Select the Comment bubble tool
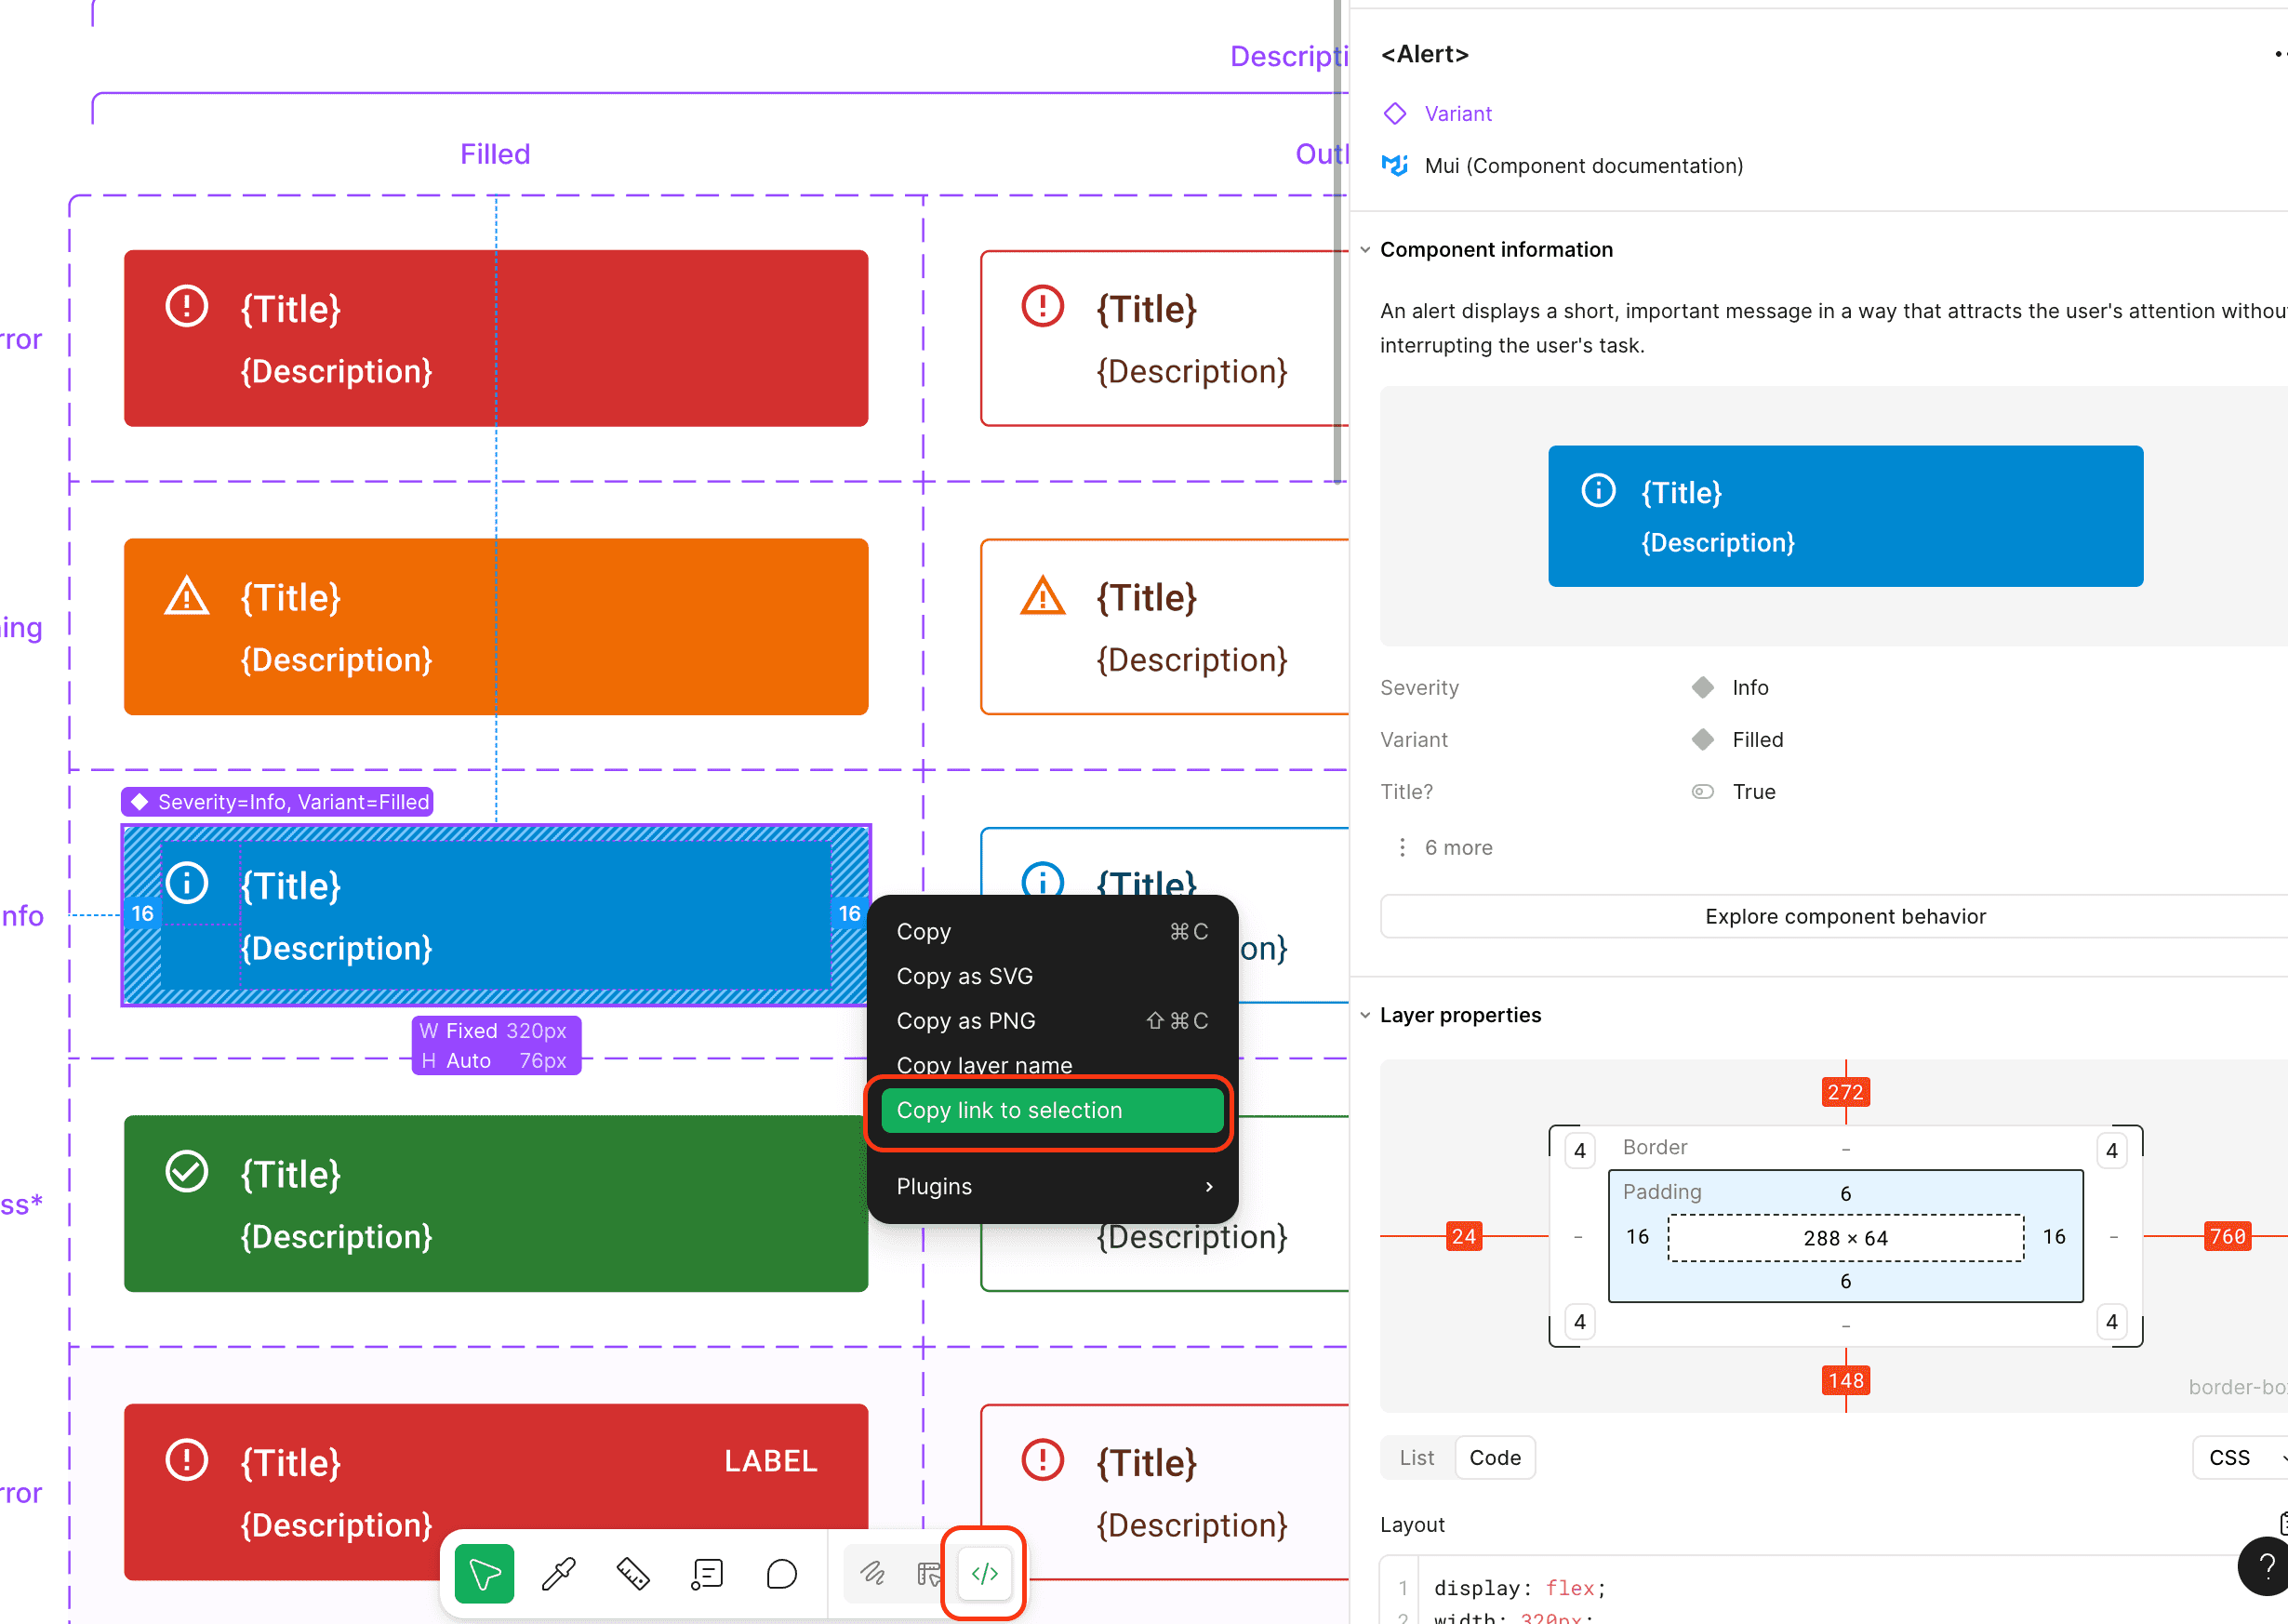The height and width of the screenshot is (1624, 2288). (781, 1573)
